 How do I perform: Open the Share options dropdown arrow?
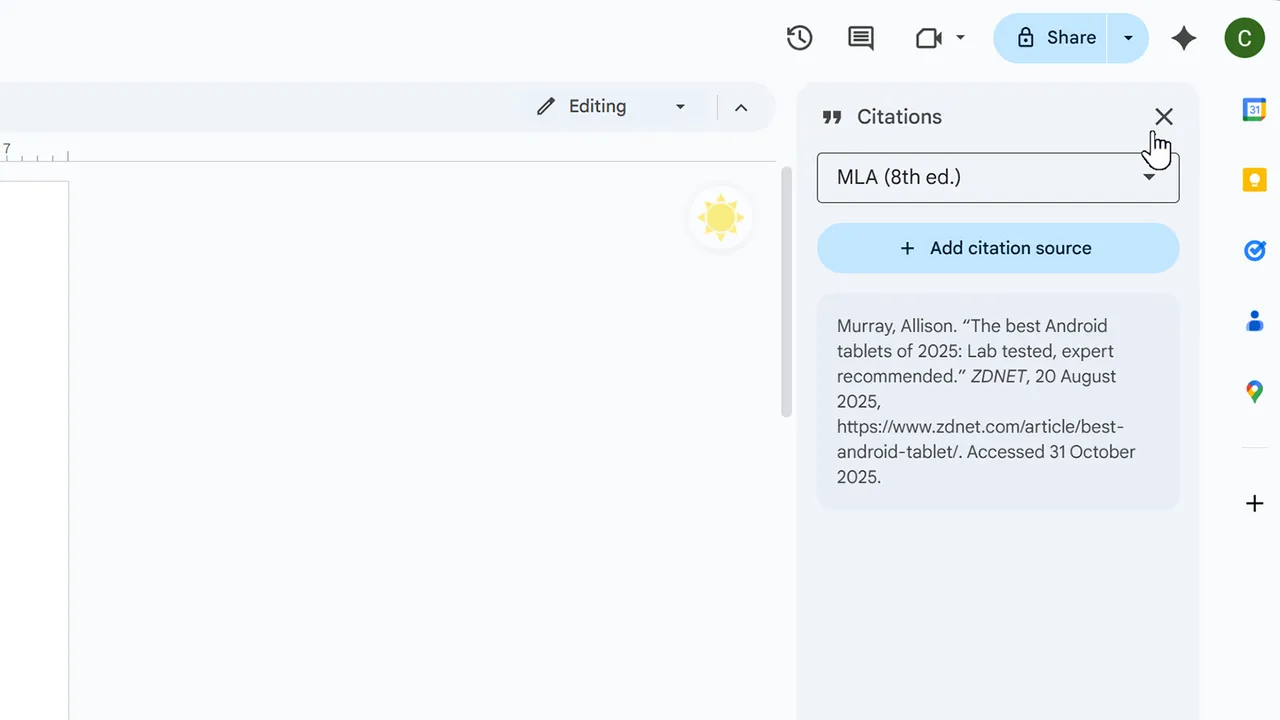[1128, 37]
